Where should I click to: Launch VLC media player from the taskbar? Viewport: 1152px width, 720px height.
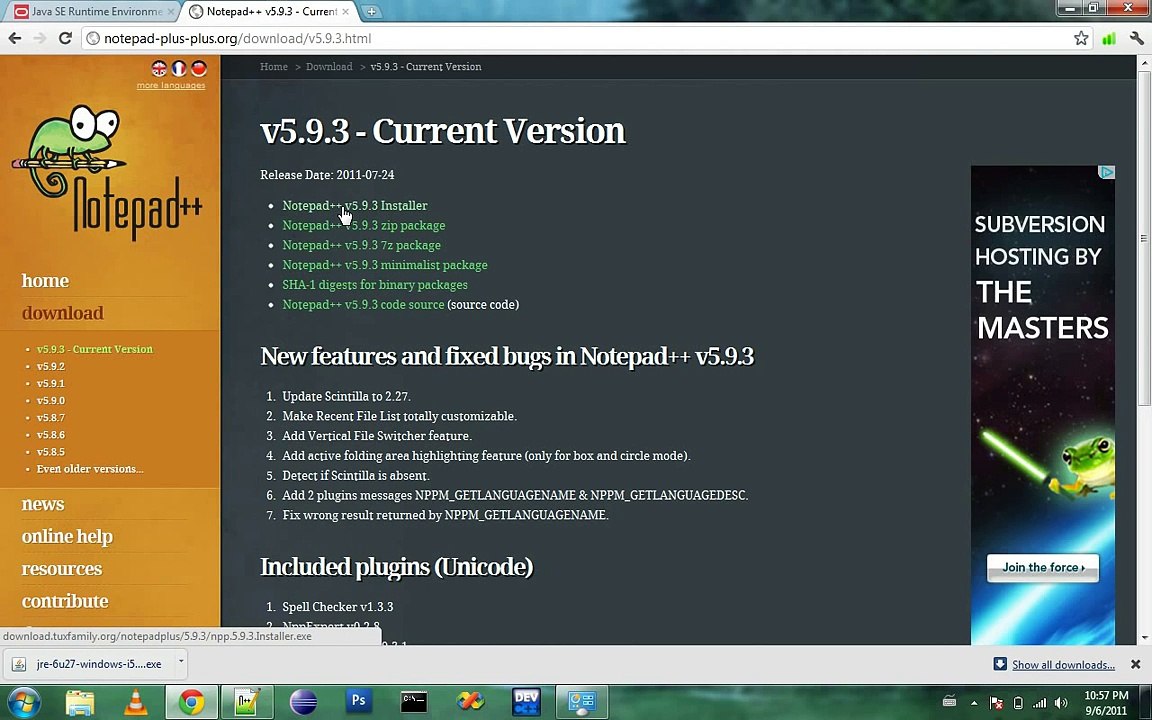coord(135,702)
